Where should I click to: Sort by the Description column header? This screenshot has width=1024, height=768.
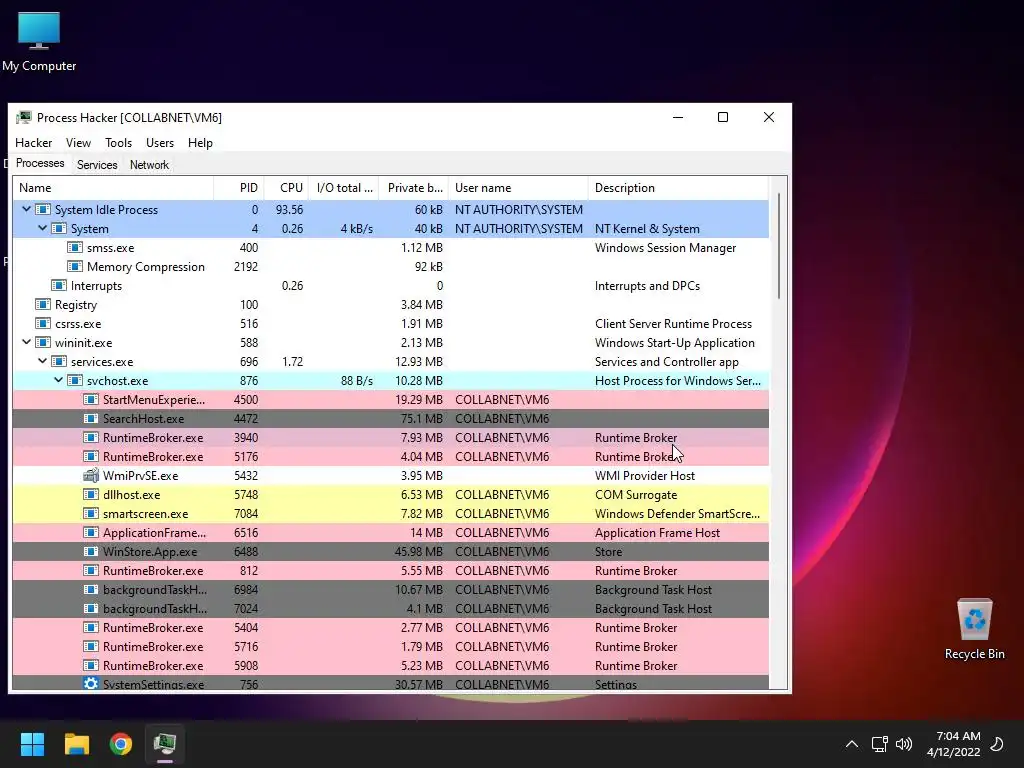tap(679, 188)
